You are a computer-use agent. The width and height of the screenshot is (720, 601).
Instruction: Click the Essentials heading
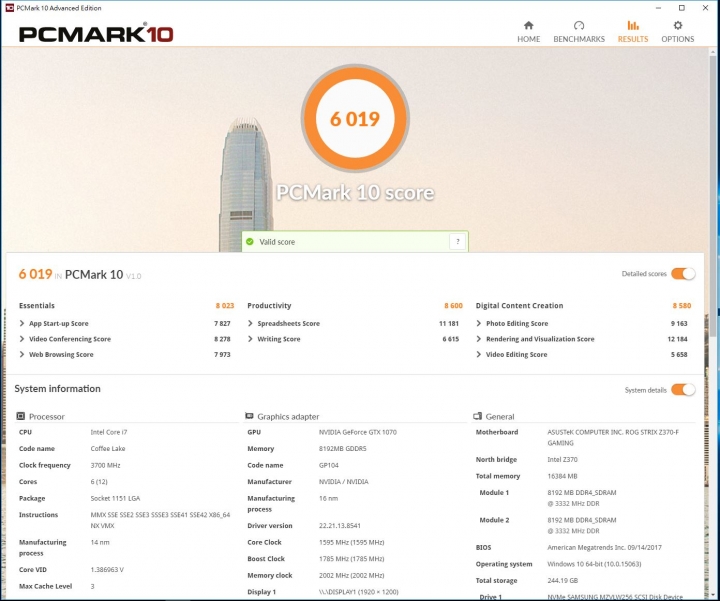click(x=37, y=305)
